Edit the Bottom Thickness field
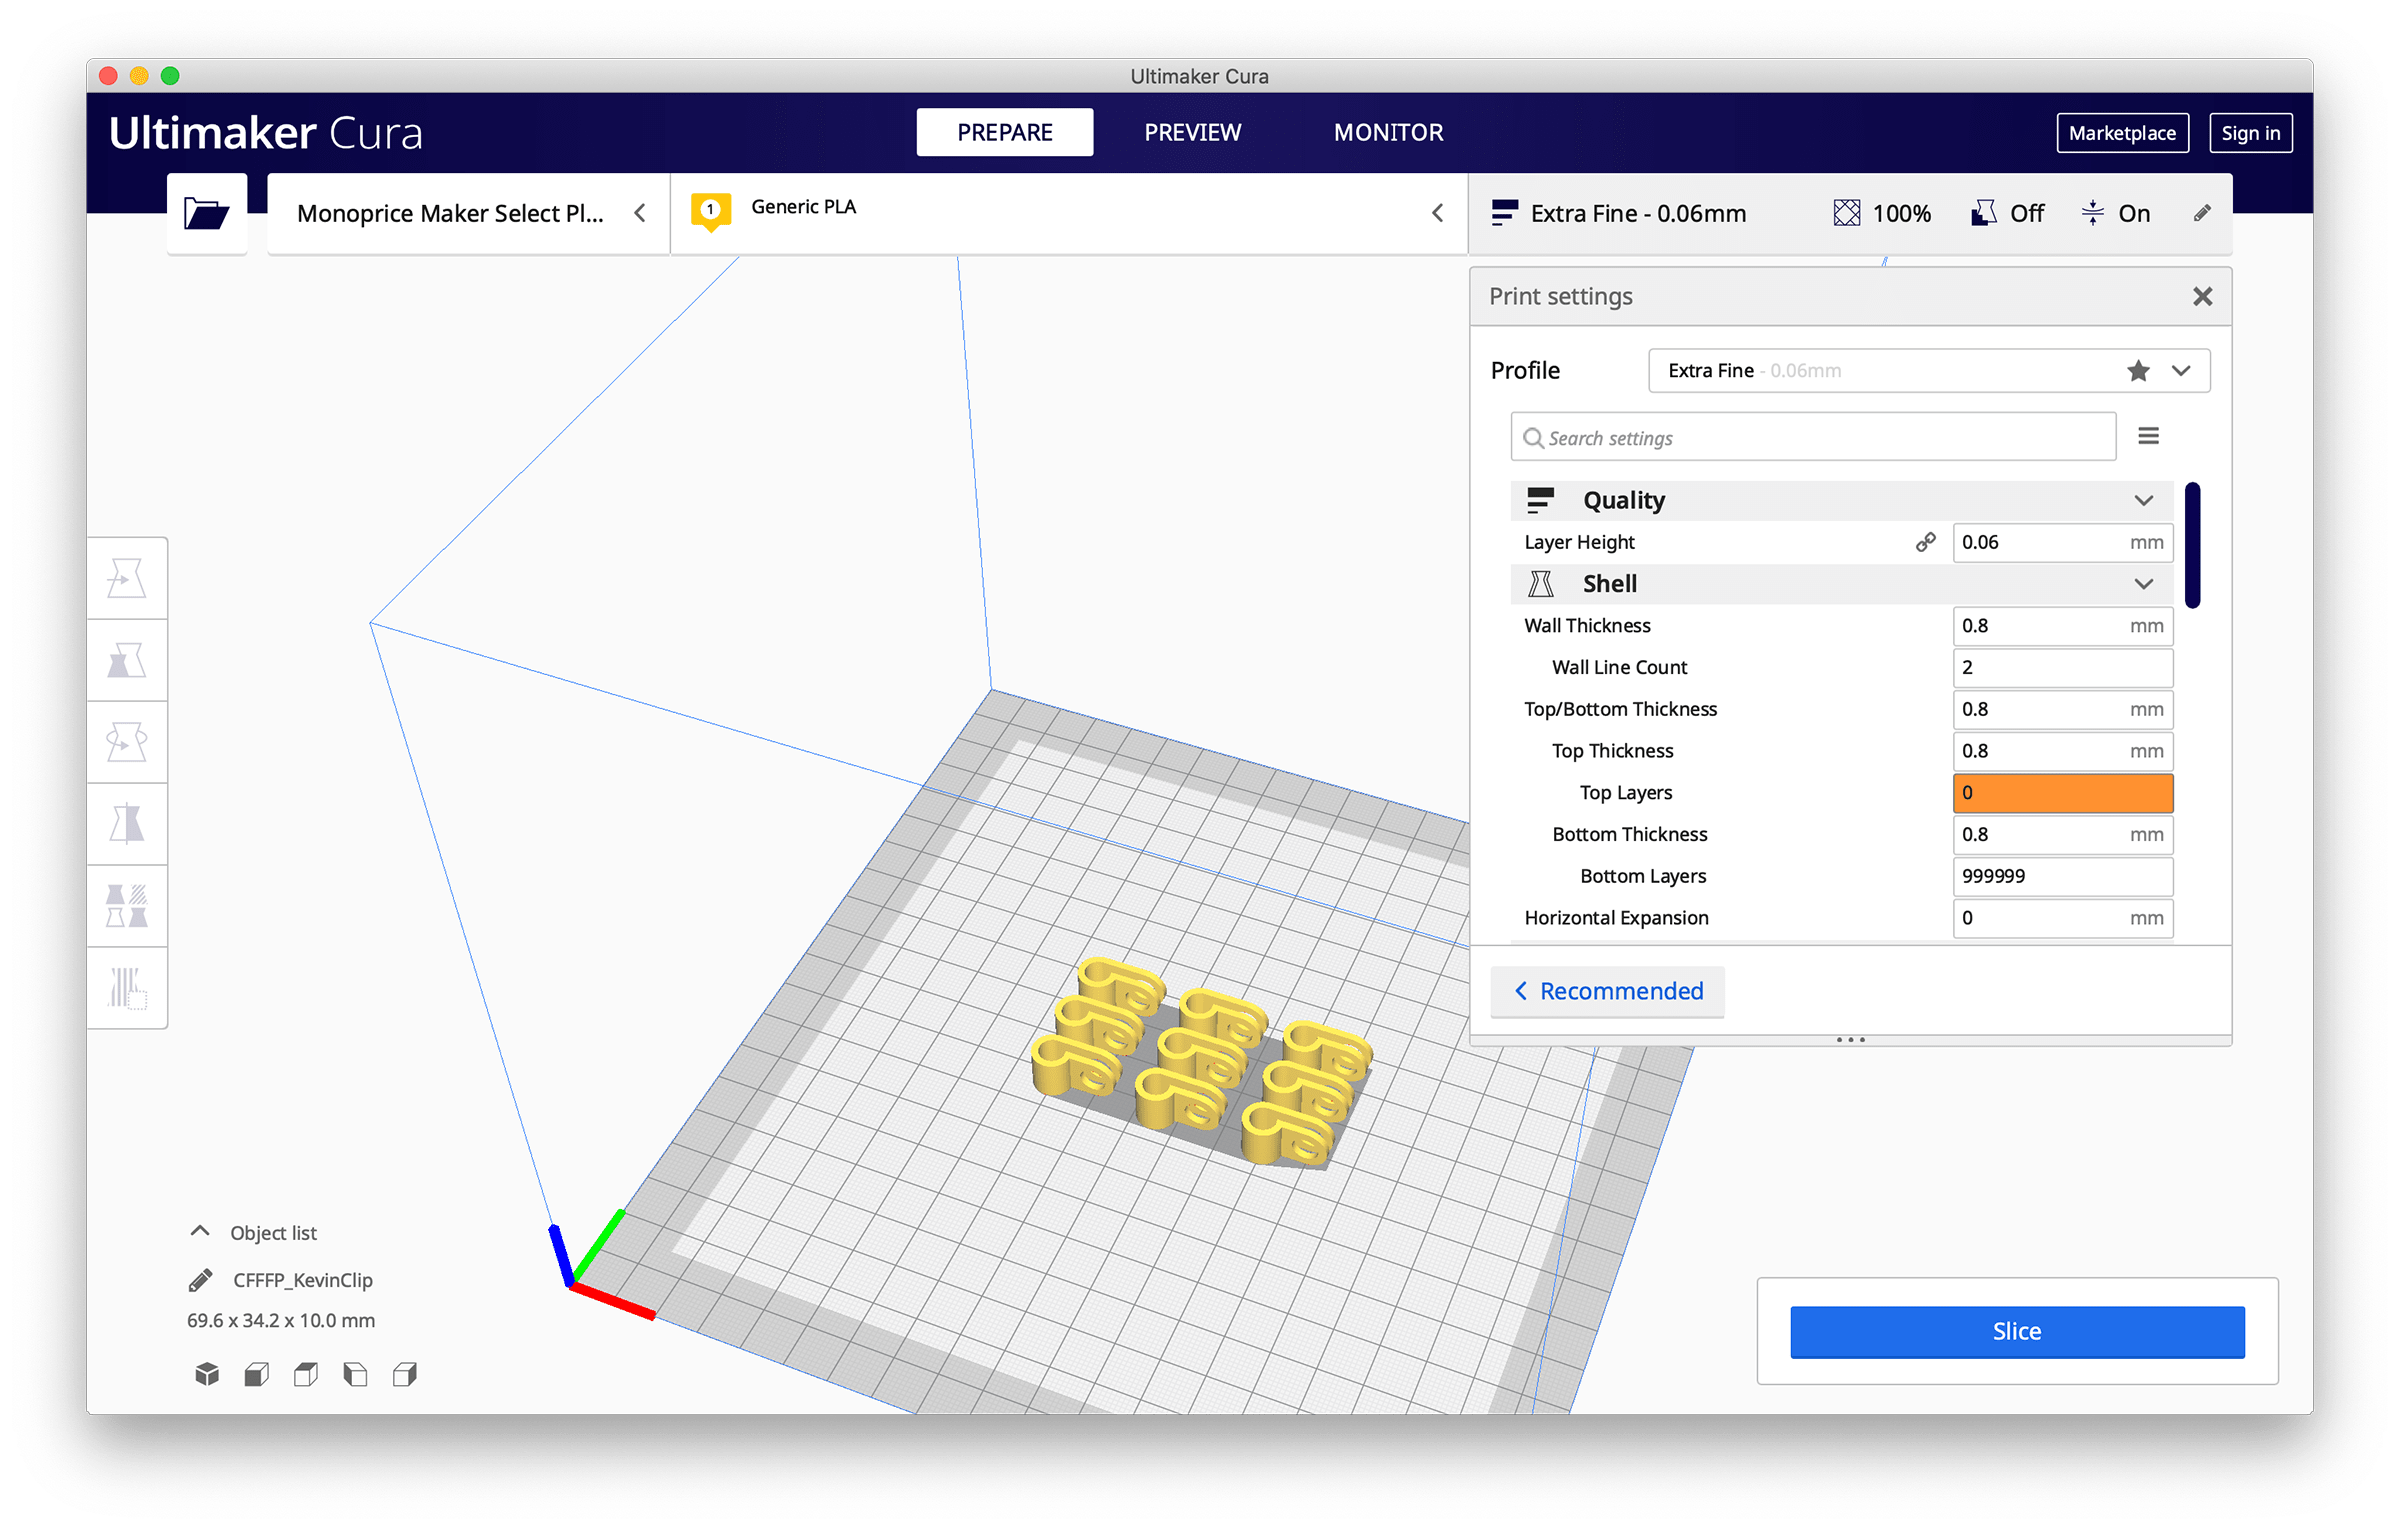2400x1529 pixels. click(x=2062, y=835)
